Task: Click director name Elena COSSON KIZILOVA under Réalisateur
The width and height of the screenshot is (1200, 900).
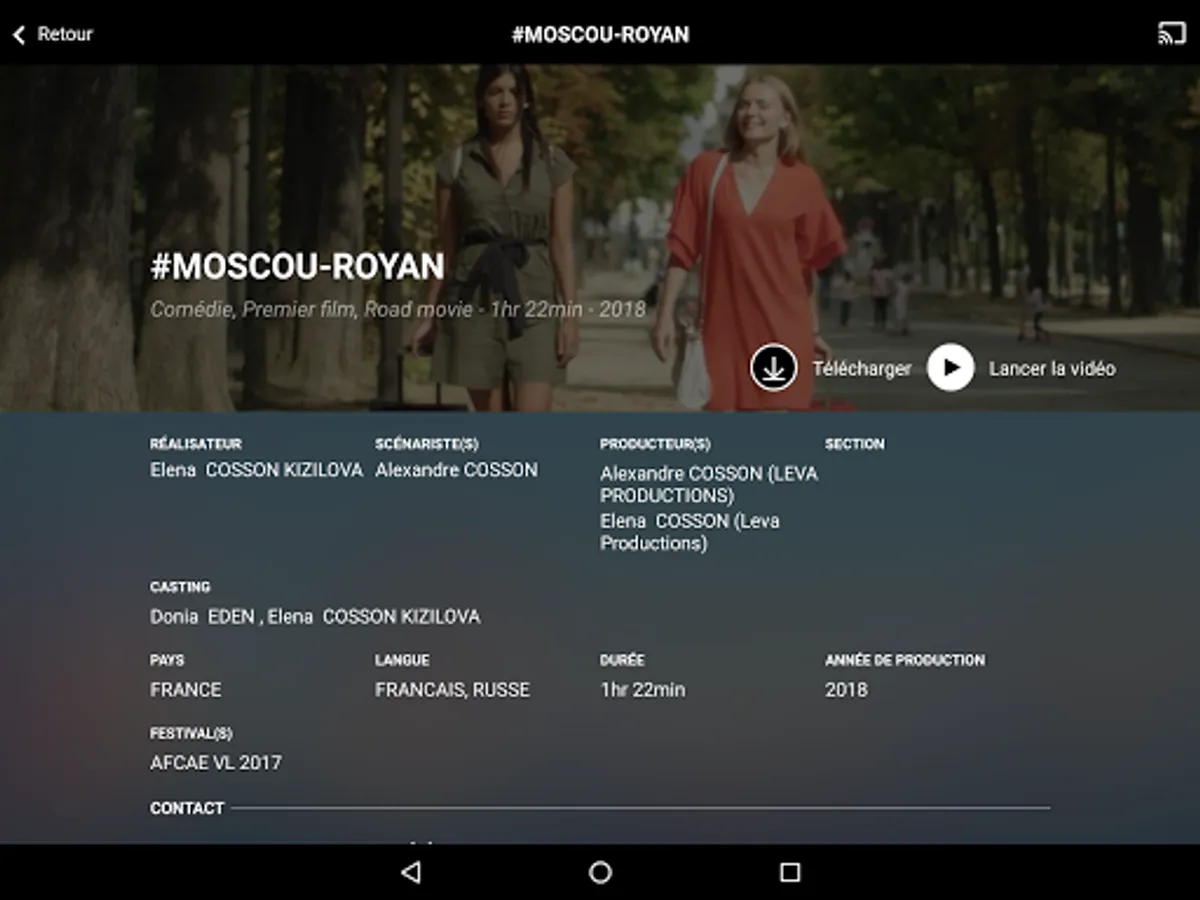Action: (x=256, y=470)
